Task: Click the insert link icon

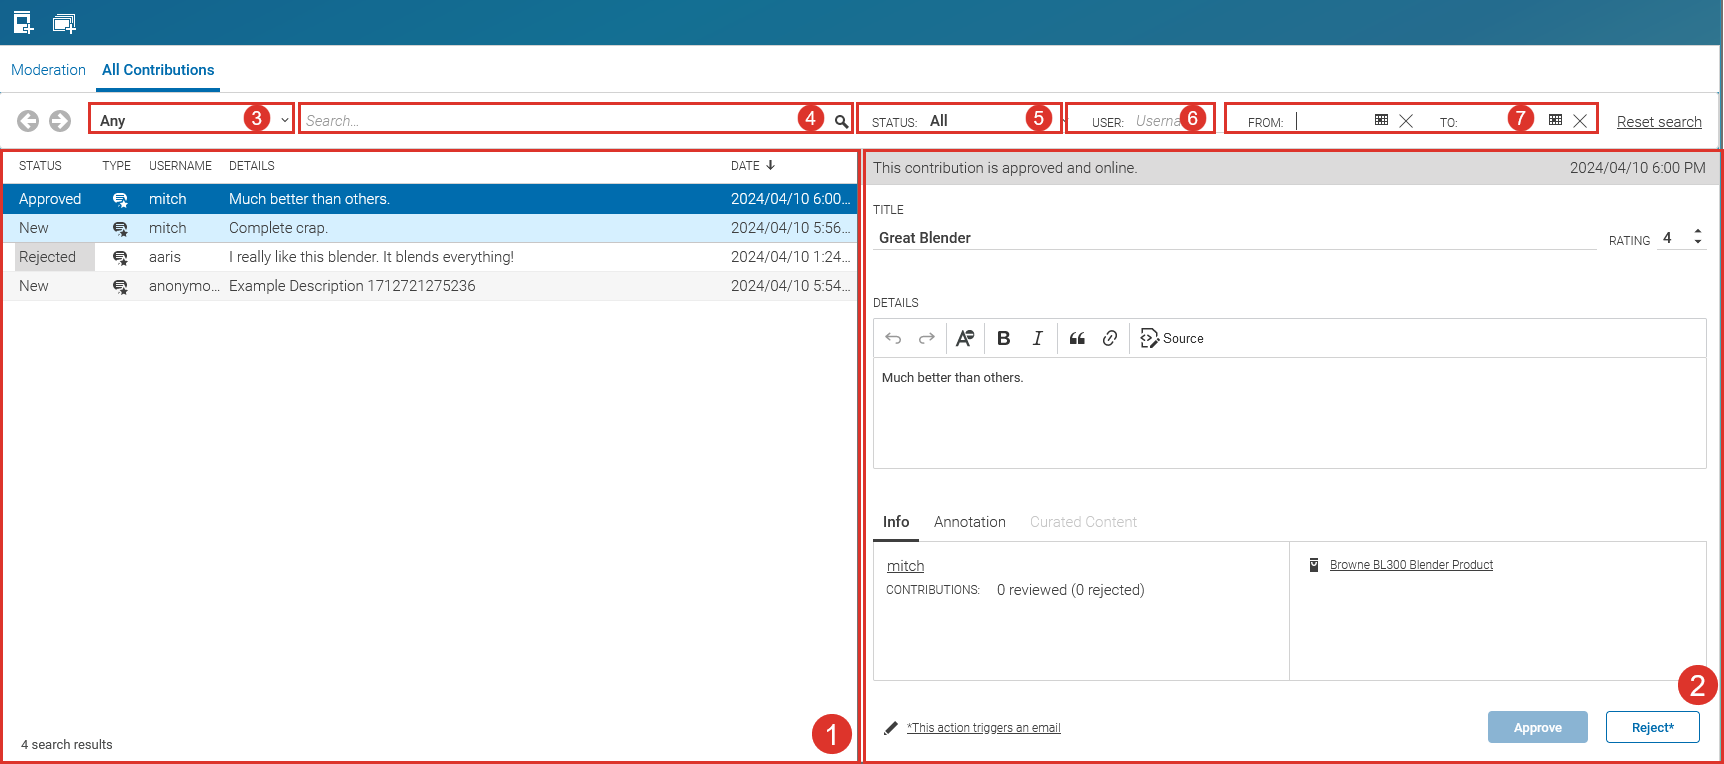Action: [x=1110, y=339]
